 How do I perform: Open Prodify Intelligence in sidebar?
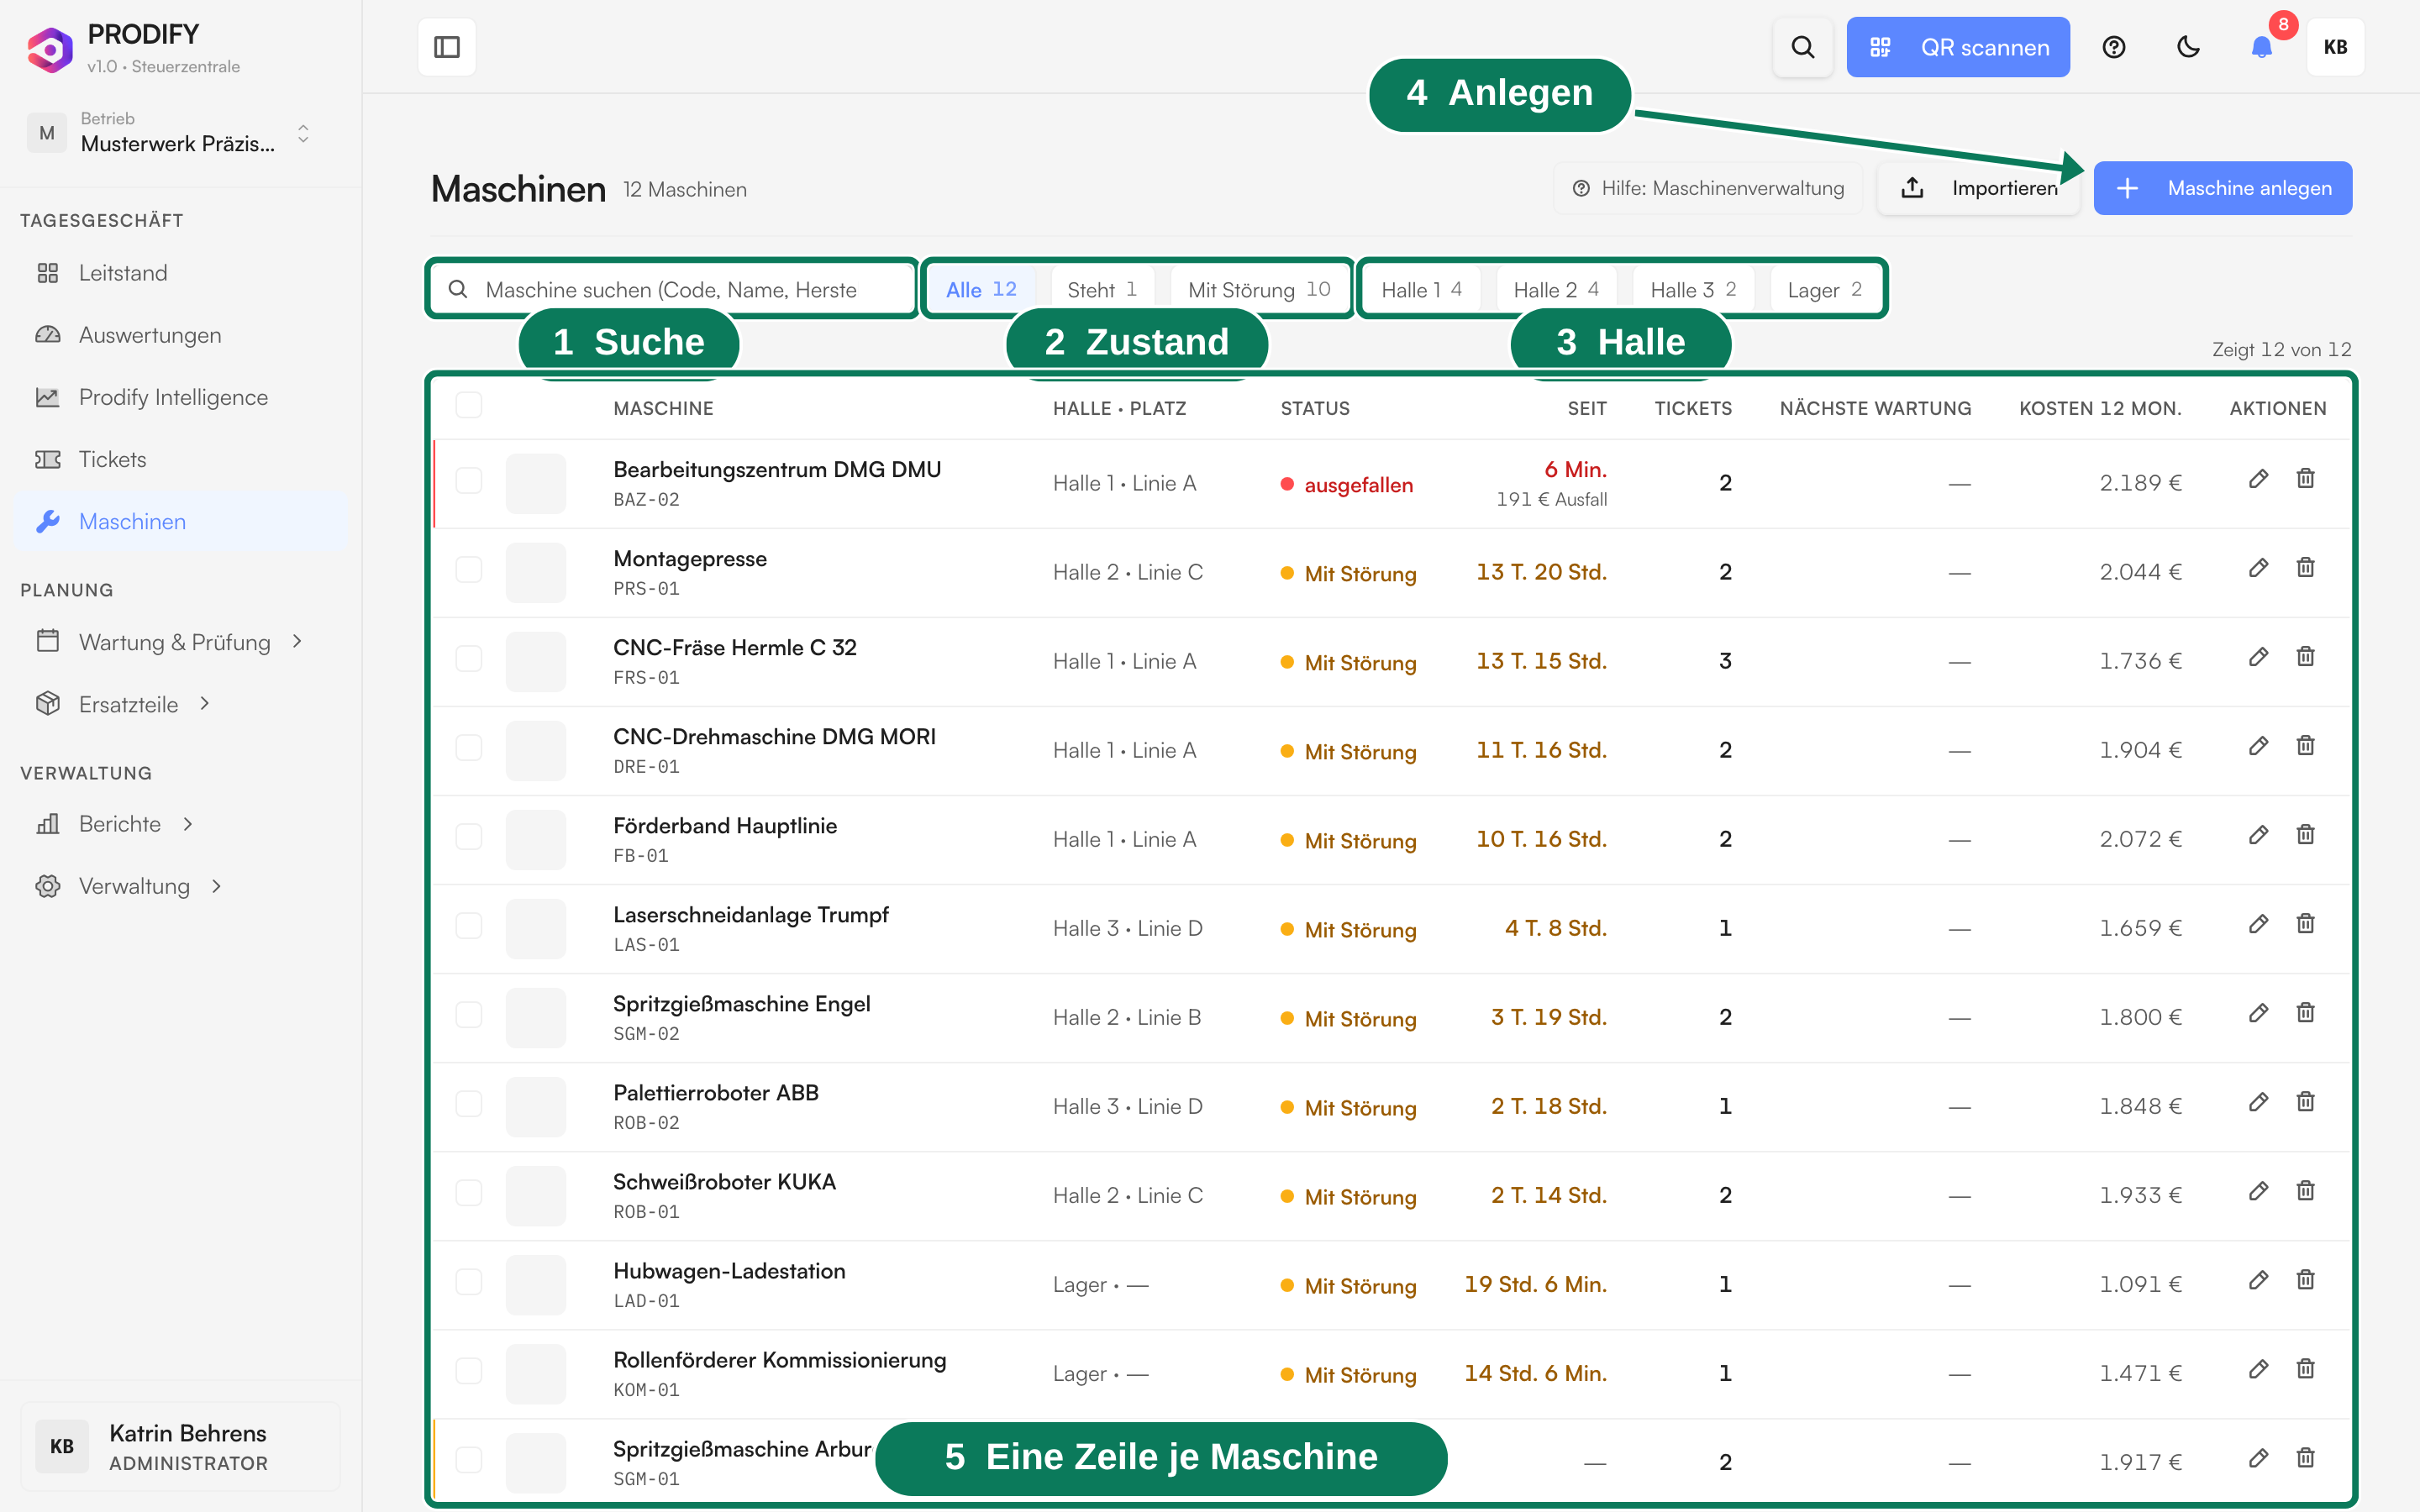click(180, 397)
